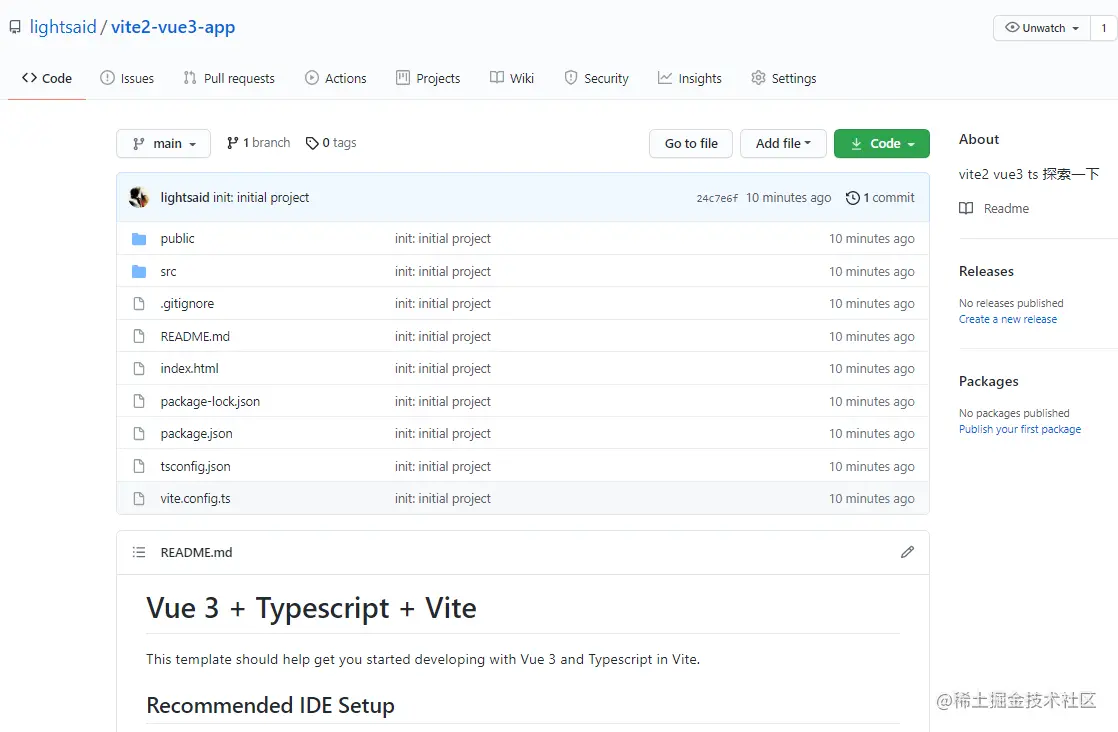The height and width of the screenshot is (732, 1118).
Task: View the 1 commit history link
Action: 880,197
